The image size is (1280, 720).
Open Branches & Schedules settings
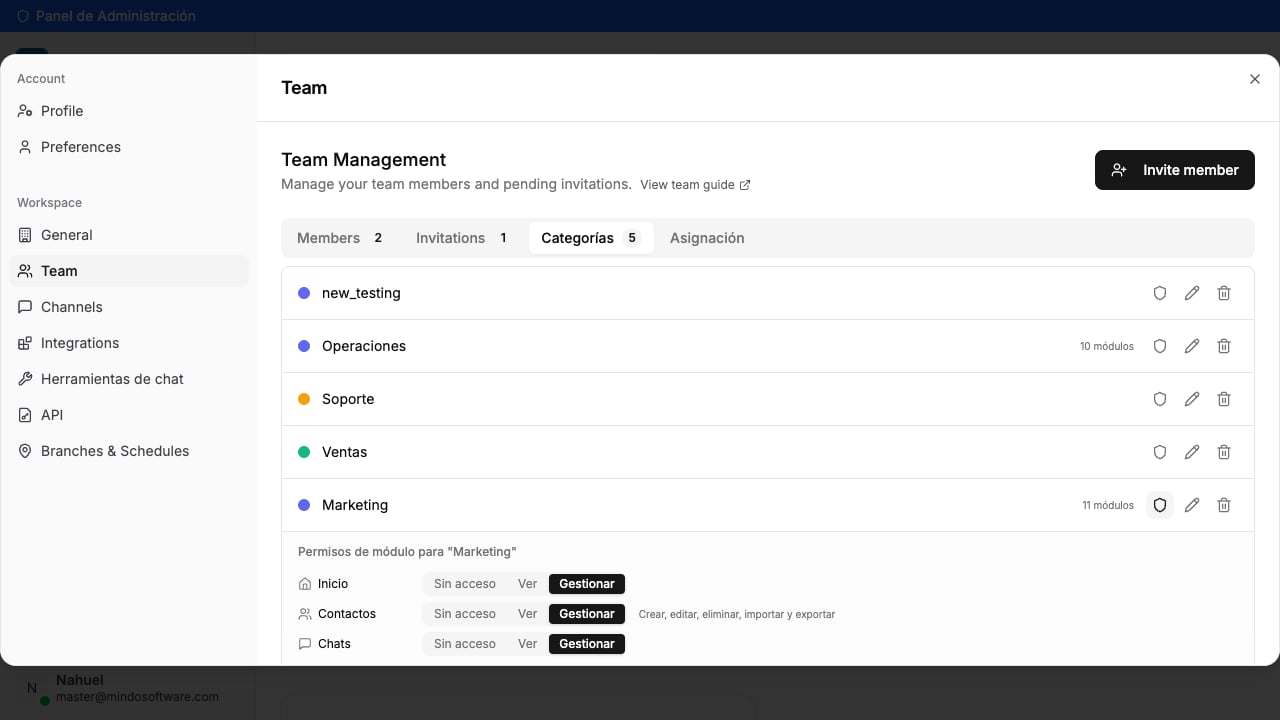pos(129,451)
